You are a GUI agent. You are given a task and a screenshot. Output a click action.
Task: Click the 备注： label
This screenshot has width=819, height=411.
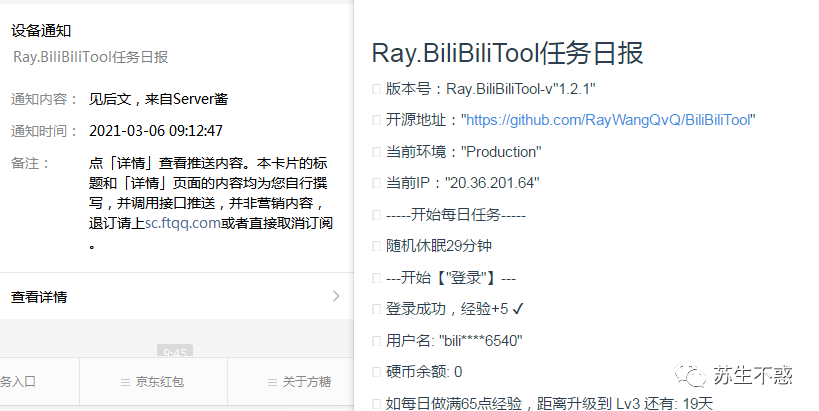(30, 163)
